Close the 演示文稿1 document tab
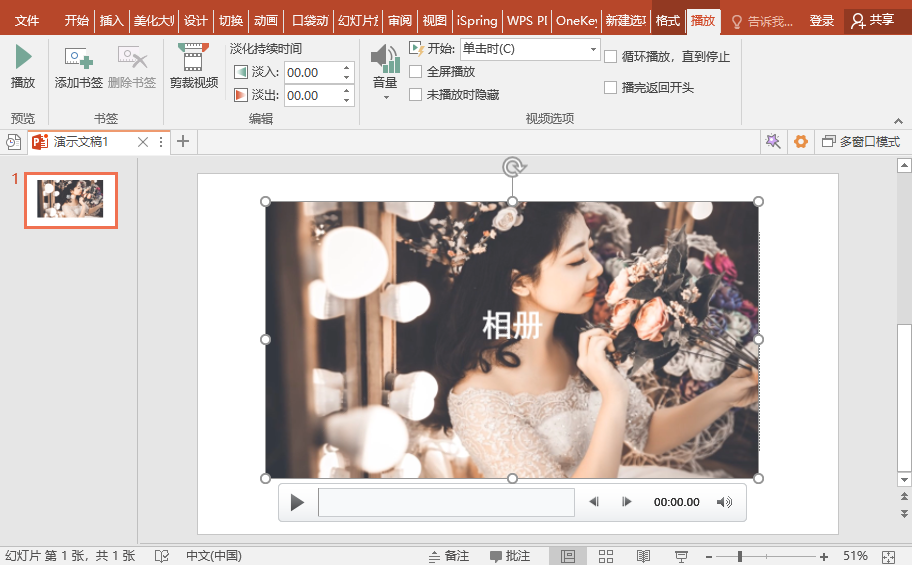The height and width of the screenshot is (565, 912). [x=143, y=142]
